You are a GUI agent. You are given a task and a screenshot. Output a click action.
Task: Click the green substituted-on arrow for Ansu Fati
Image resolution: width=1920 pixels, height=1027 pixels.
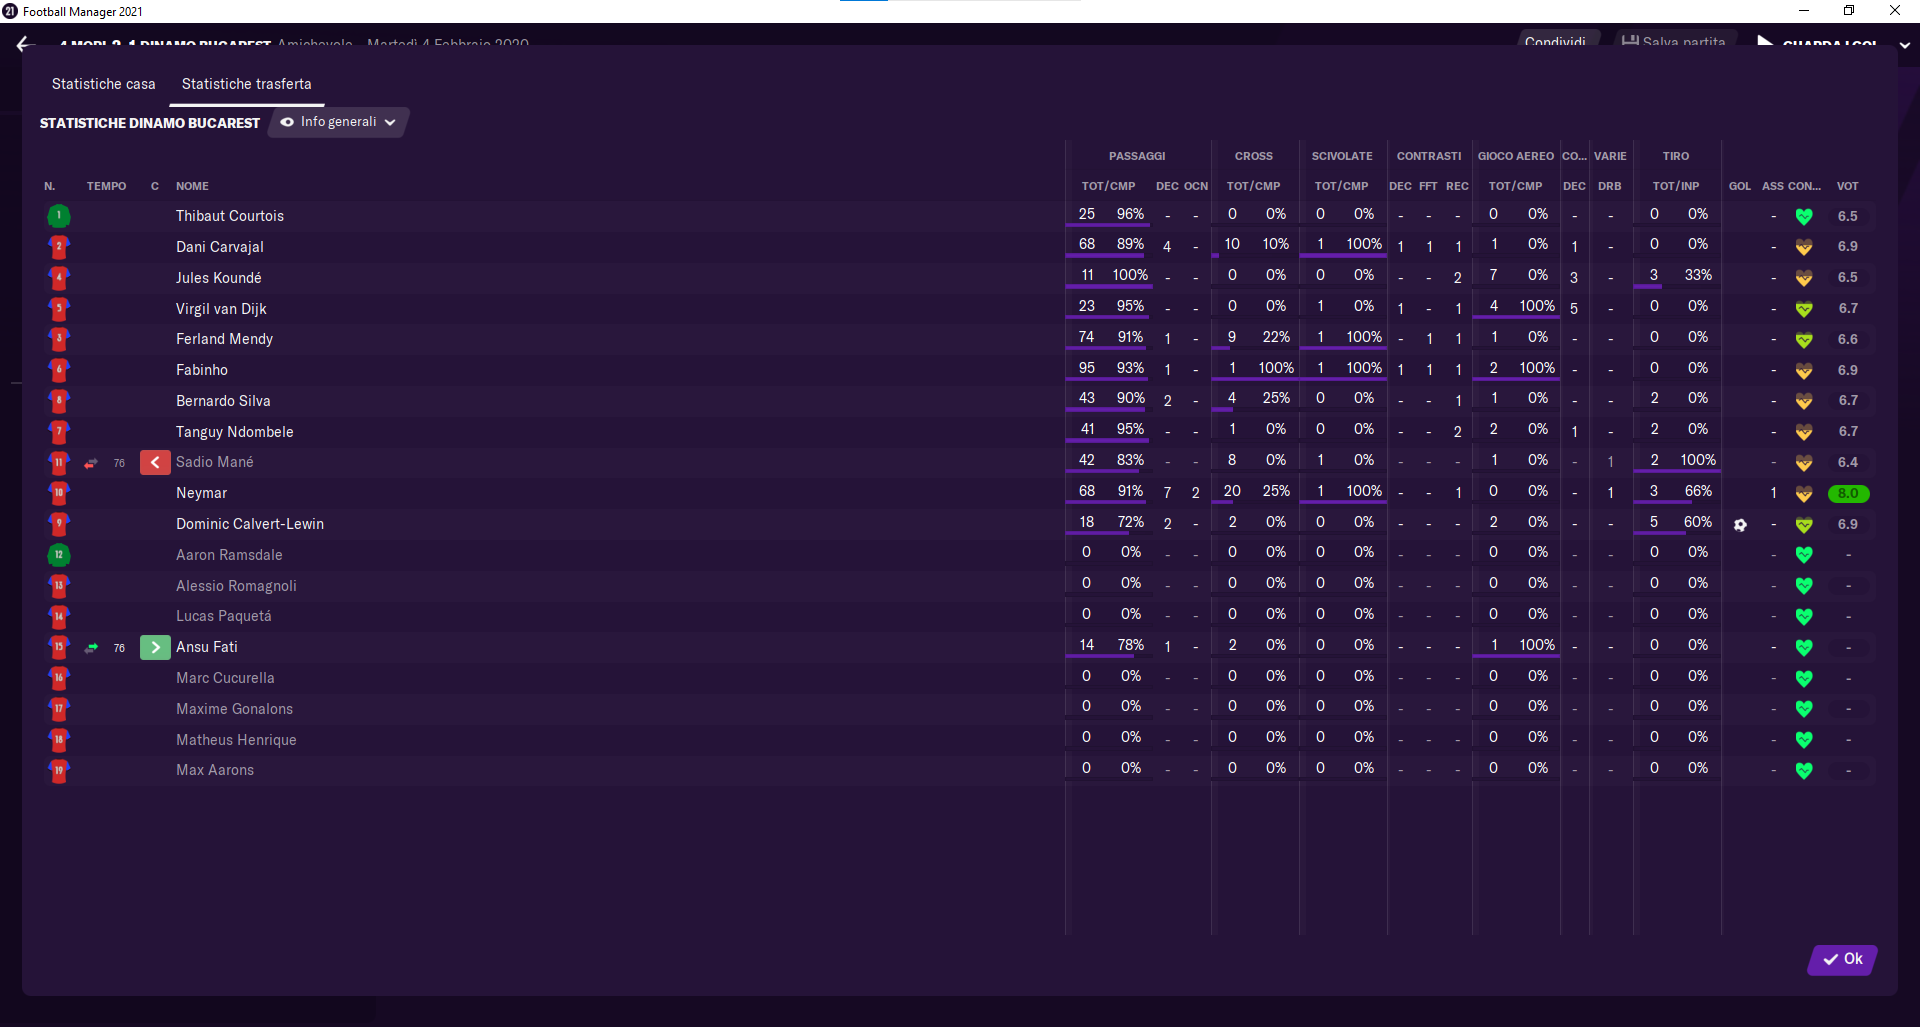155,648
